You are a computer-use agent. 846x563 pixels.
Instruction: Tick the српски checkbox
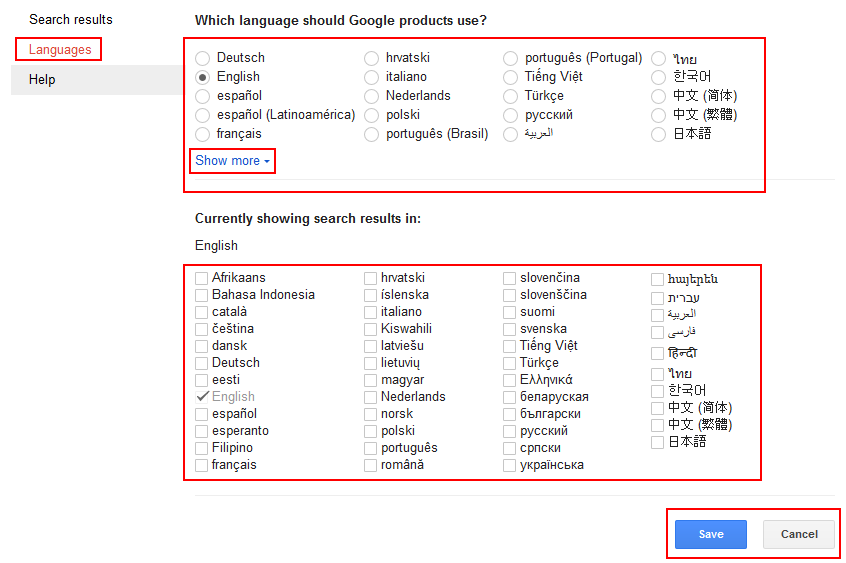509,449
